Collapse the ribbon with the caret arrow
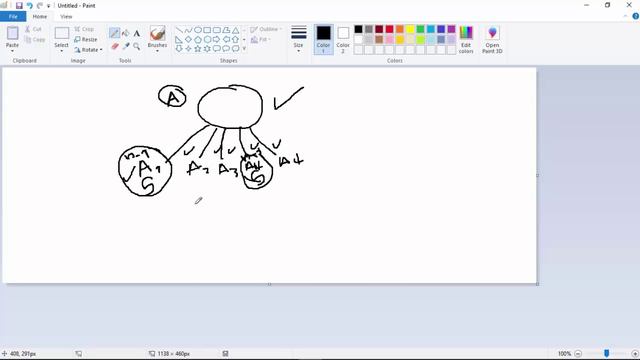This screenshot has height=360, width=640. click(x=626, y=16)
